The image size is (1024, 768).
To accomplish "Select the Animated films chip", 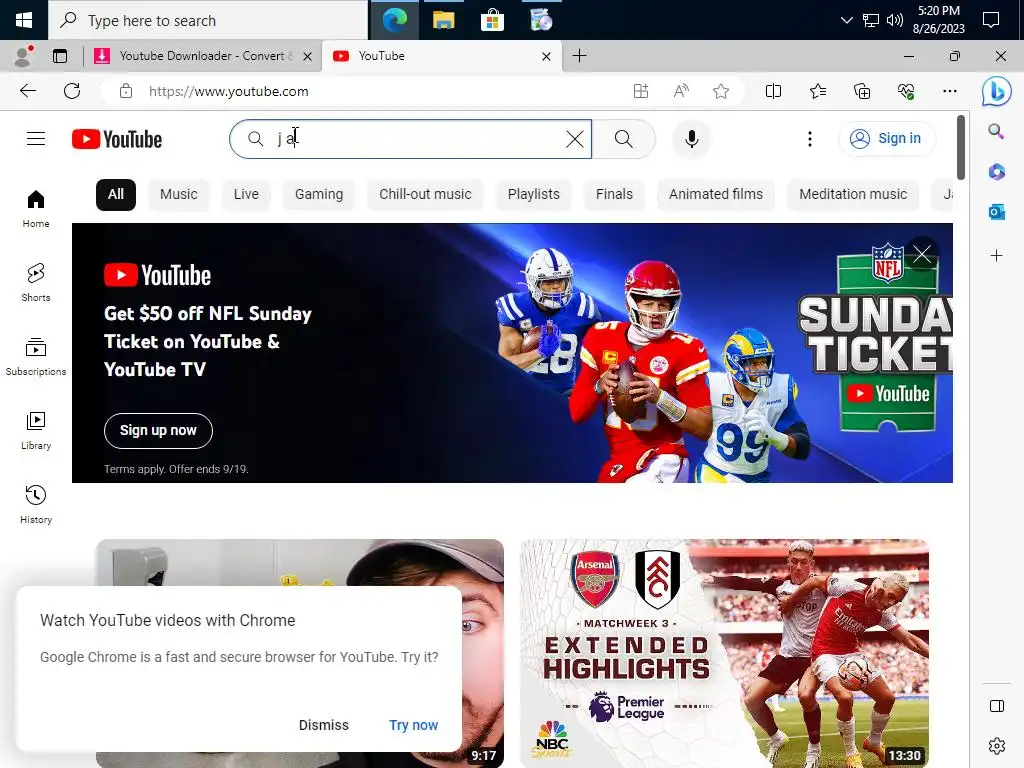I will click(716, 194).
